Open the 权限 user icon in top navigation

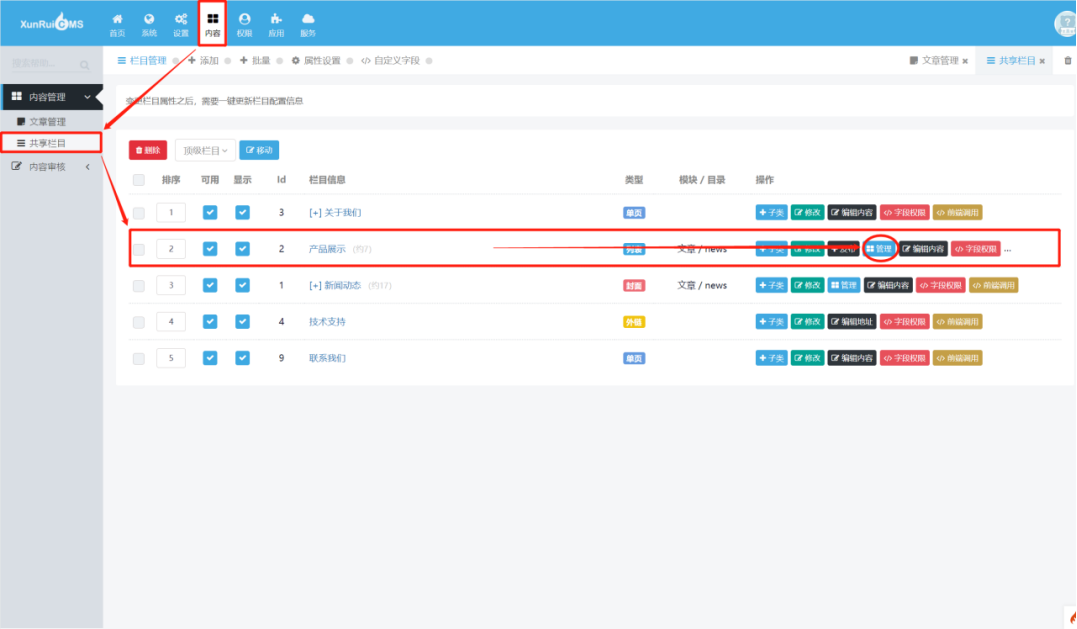pyautogui.click(x=245, y=24)
